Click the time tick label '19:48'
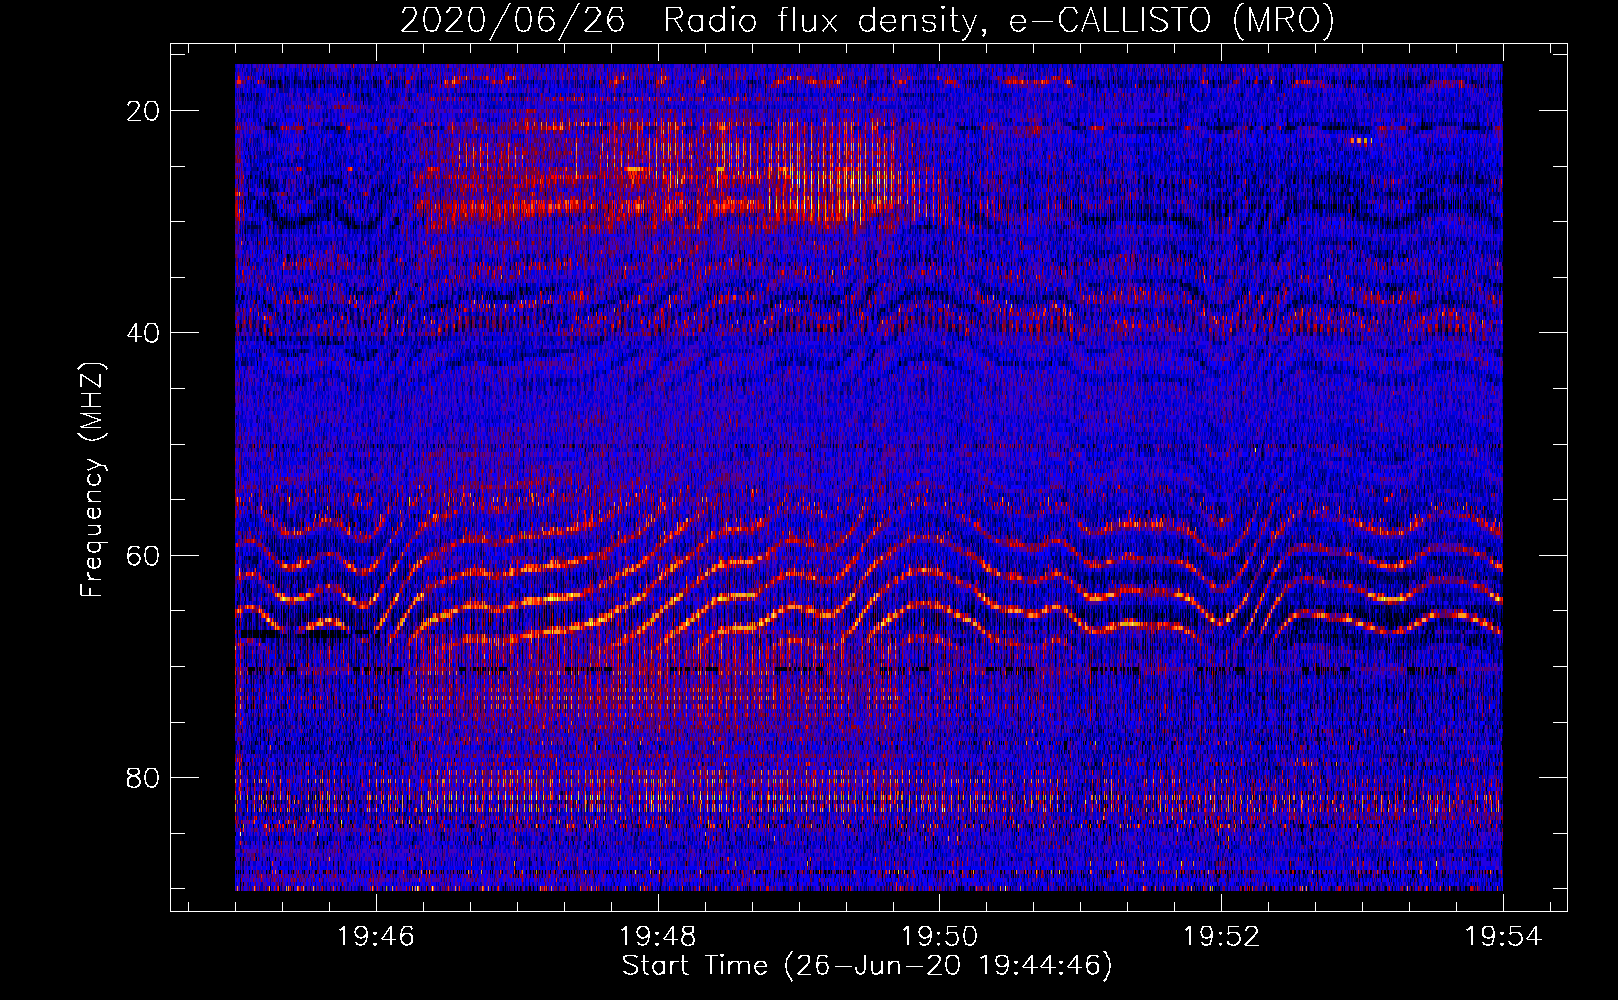Screen dimensions: 1618x1000 pyautogui.click(x=658, y=937)
